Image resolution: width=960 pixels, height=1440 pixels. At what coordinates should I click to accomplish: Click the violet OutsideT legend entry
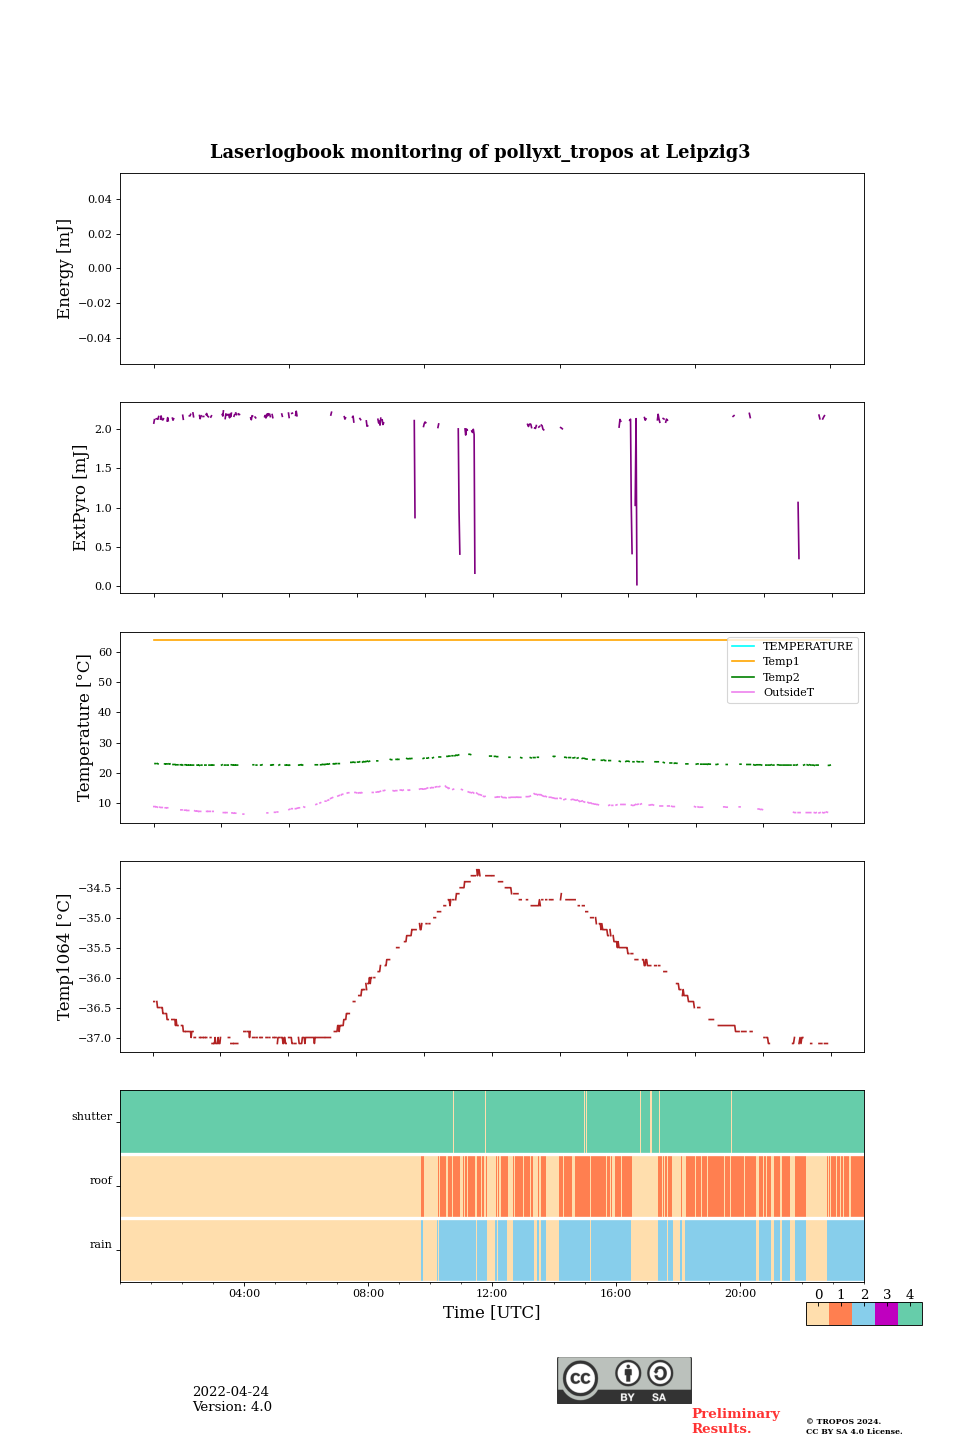point(788,692)
